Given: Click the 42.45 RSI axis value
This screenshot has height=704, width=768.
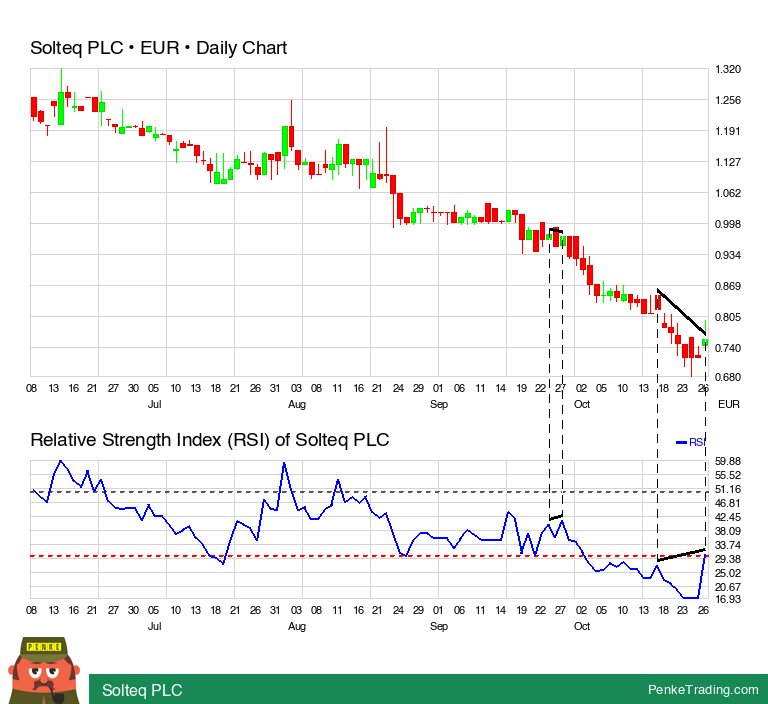Looking at the screenshot, I should click(x=728, y=517).
